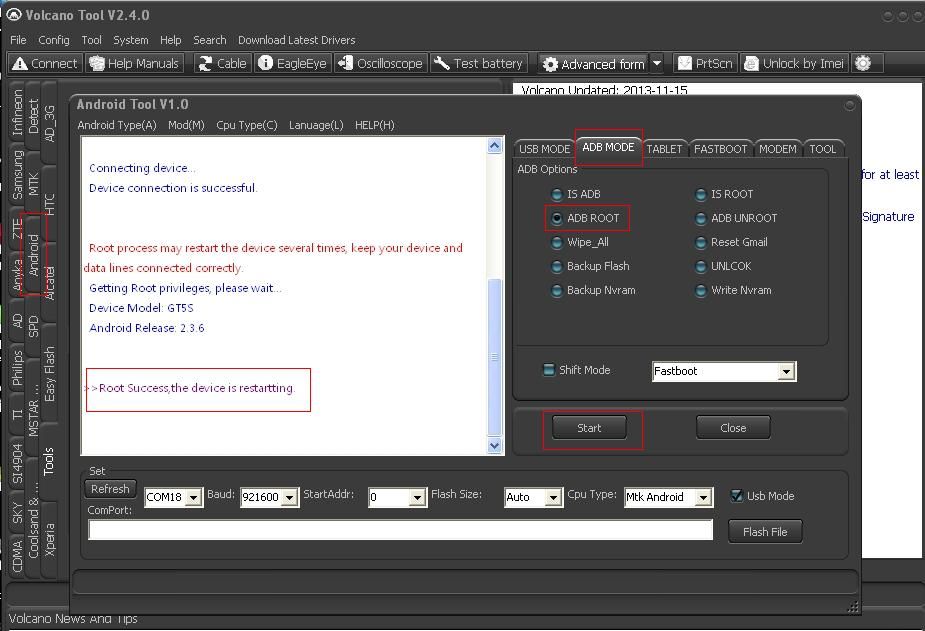Viewport: 925px width, 631px height.
Task: Switch to the USB MODE tab
Action: pyautogui.click(x=544, y=149)
